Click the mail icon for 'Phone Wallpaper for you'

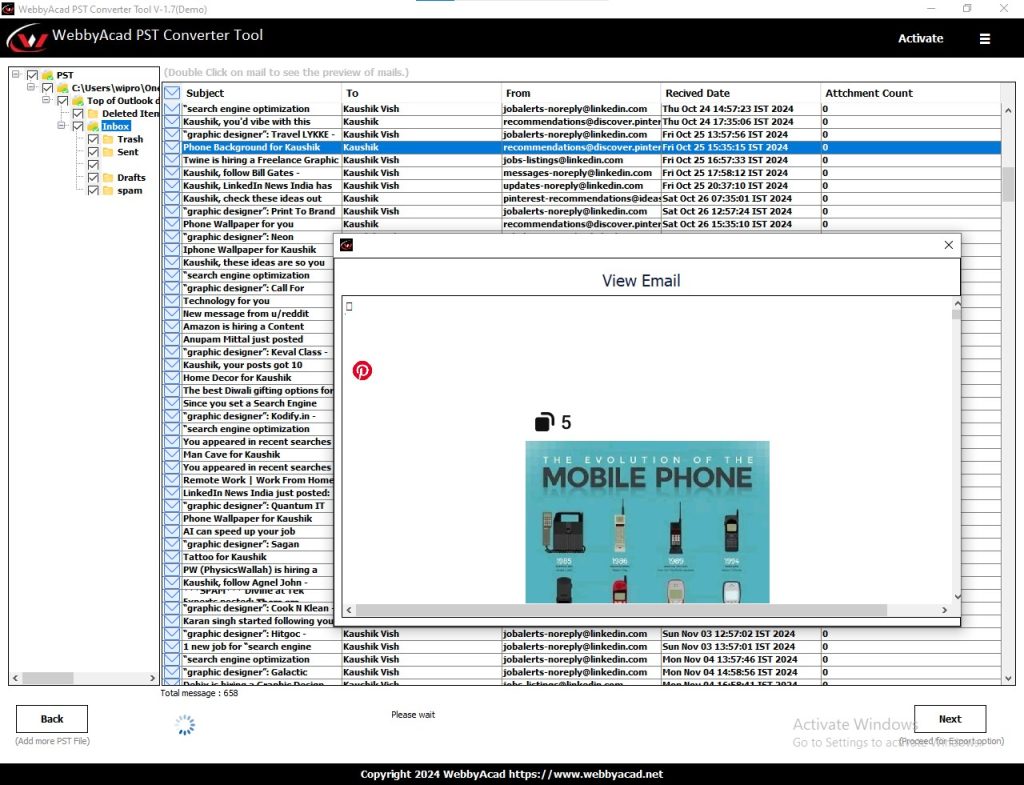[x=172, y=224]
